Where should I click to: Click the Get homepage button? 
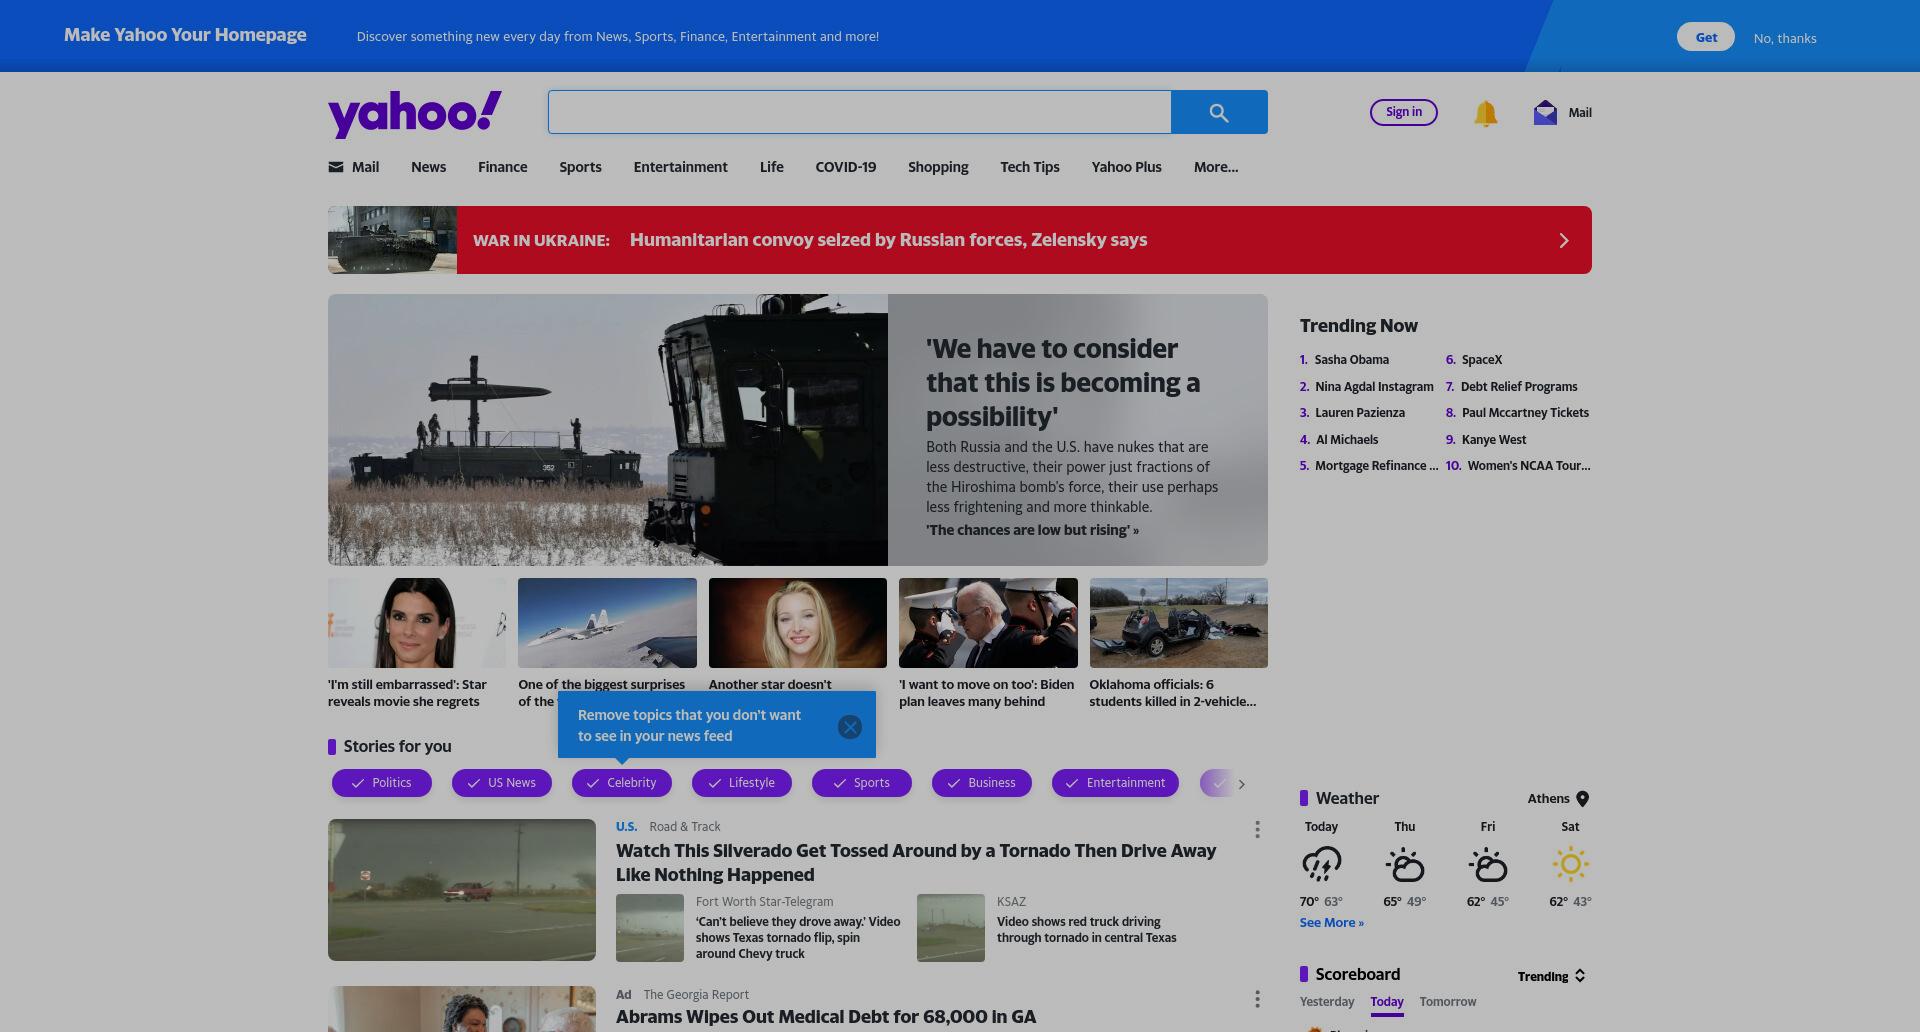pos(1706,37)
